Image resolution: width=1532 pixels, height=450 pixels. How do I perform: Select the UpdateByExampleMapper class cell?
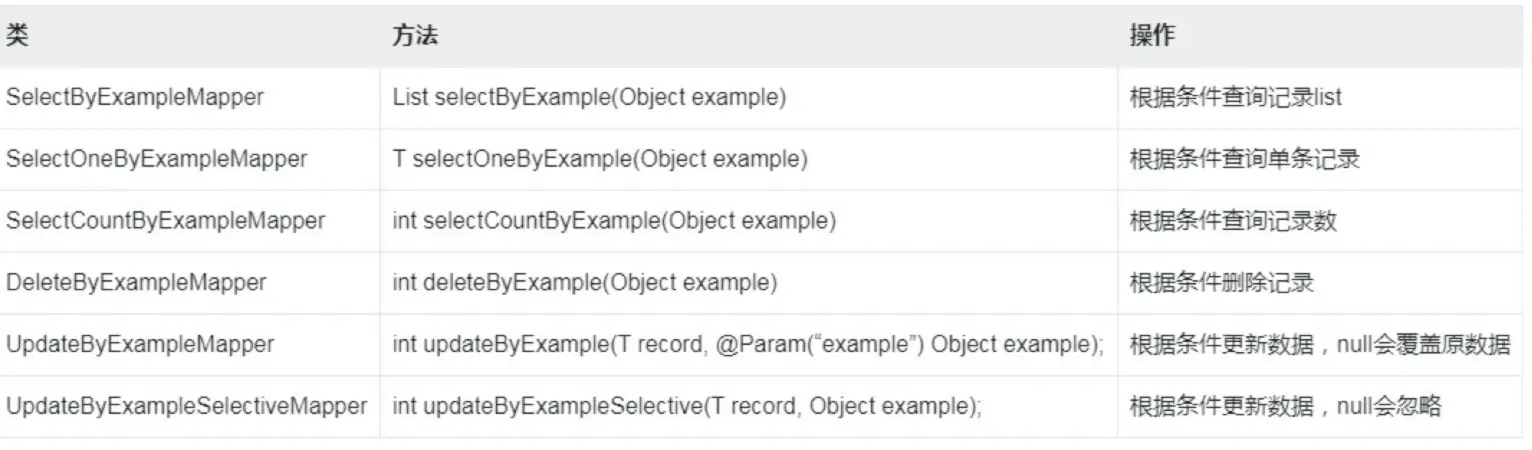pos(140,345)
